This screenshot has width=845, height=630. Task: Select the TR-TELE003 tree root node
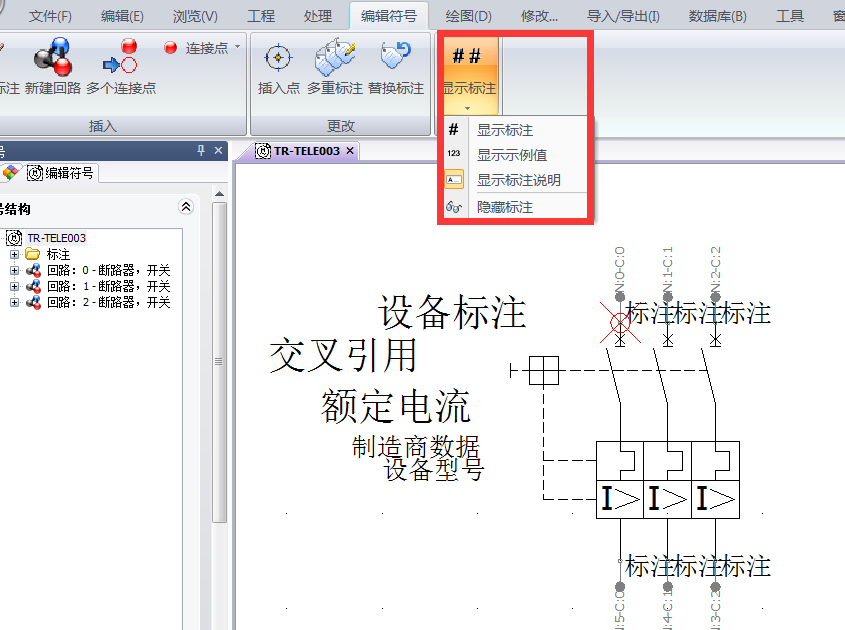56,238
